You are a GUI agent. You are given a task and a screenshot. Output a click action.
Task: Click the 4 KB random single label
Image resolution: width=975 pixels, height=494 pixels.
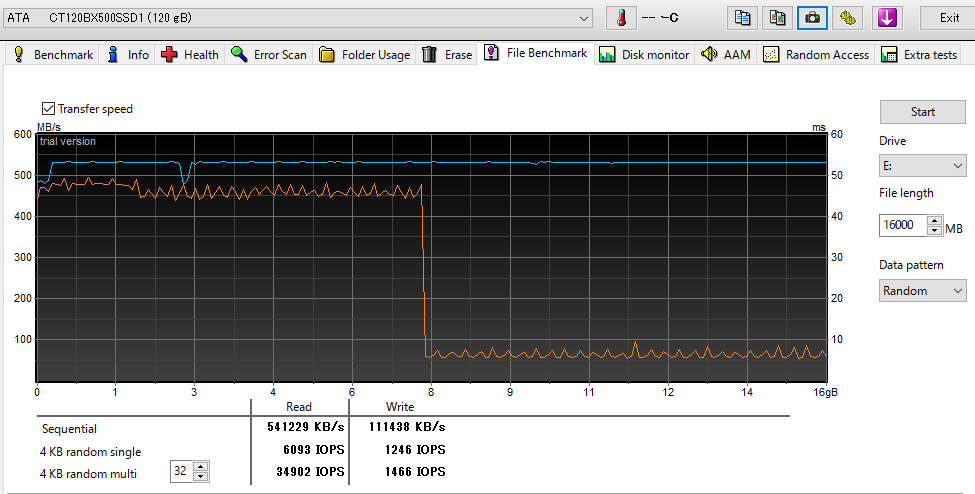tap(90, 452)
